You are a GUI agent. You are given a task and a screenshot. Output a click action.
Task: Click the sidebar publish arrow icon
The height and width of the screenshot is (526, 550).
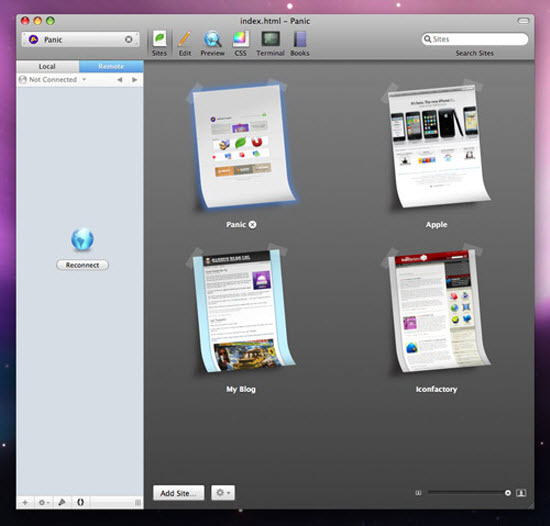[x=62, y=503]
